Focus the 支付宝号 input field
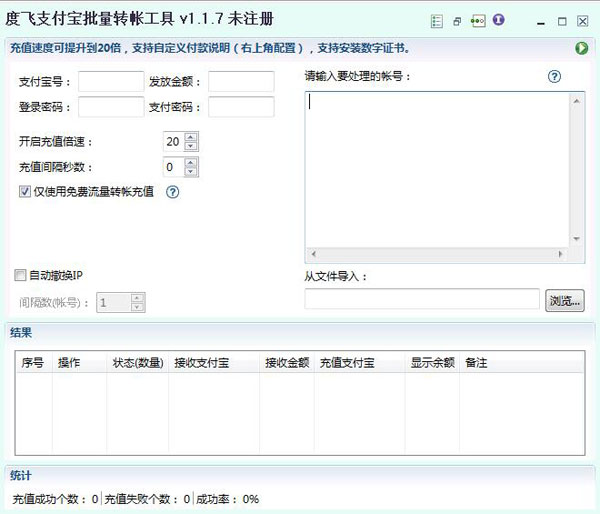 point(111,81)
